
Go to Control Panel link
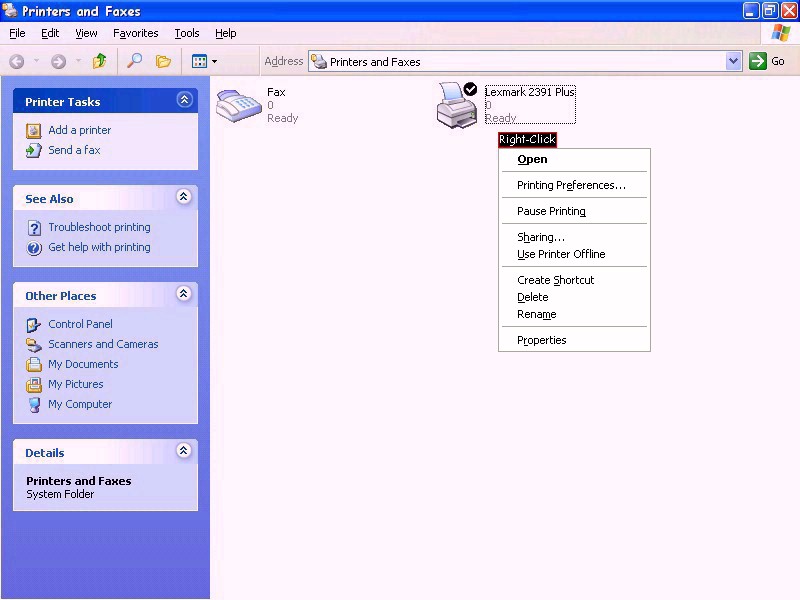point(81,324)
